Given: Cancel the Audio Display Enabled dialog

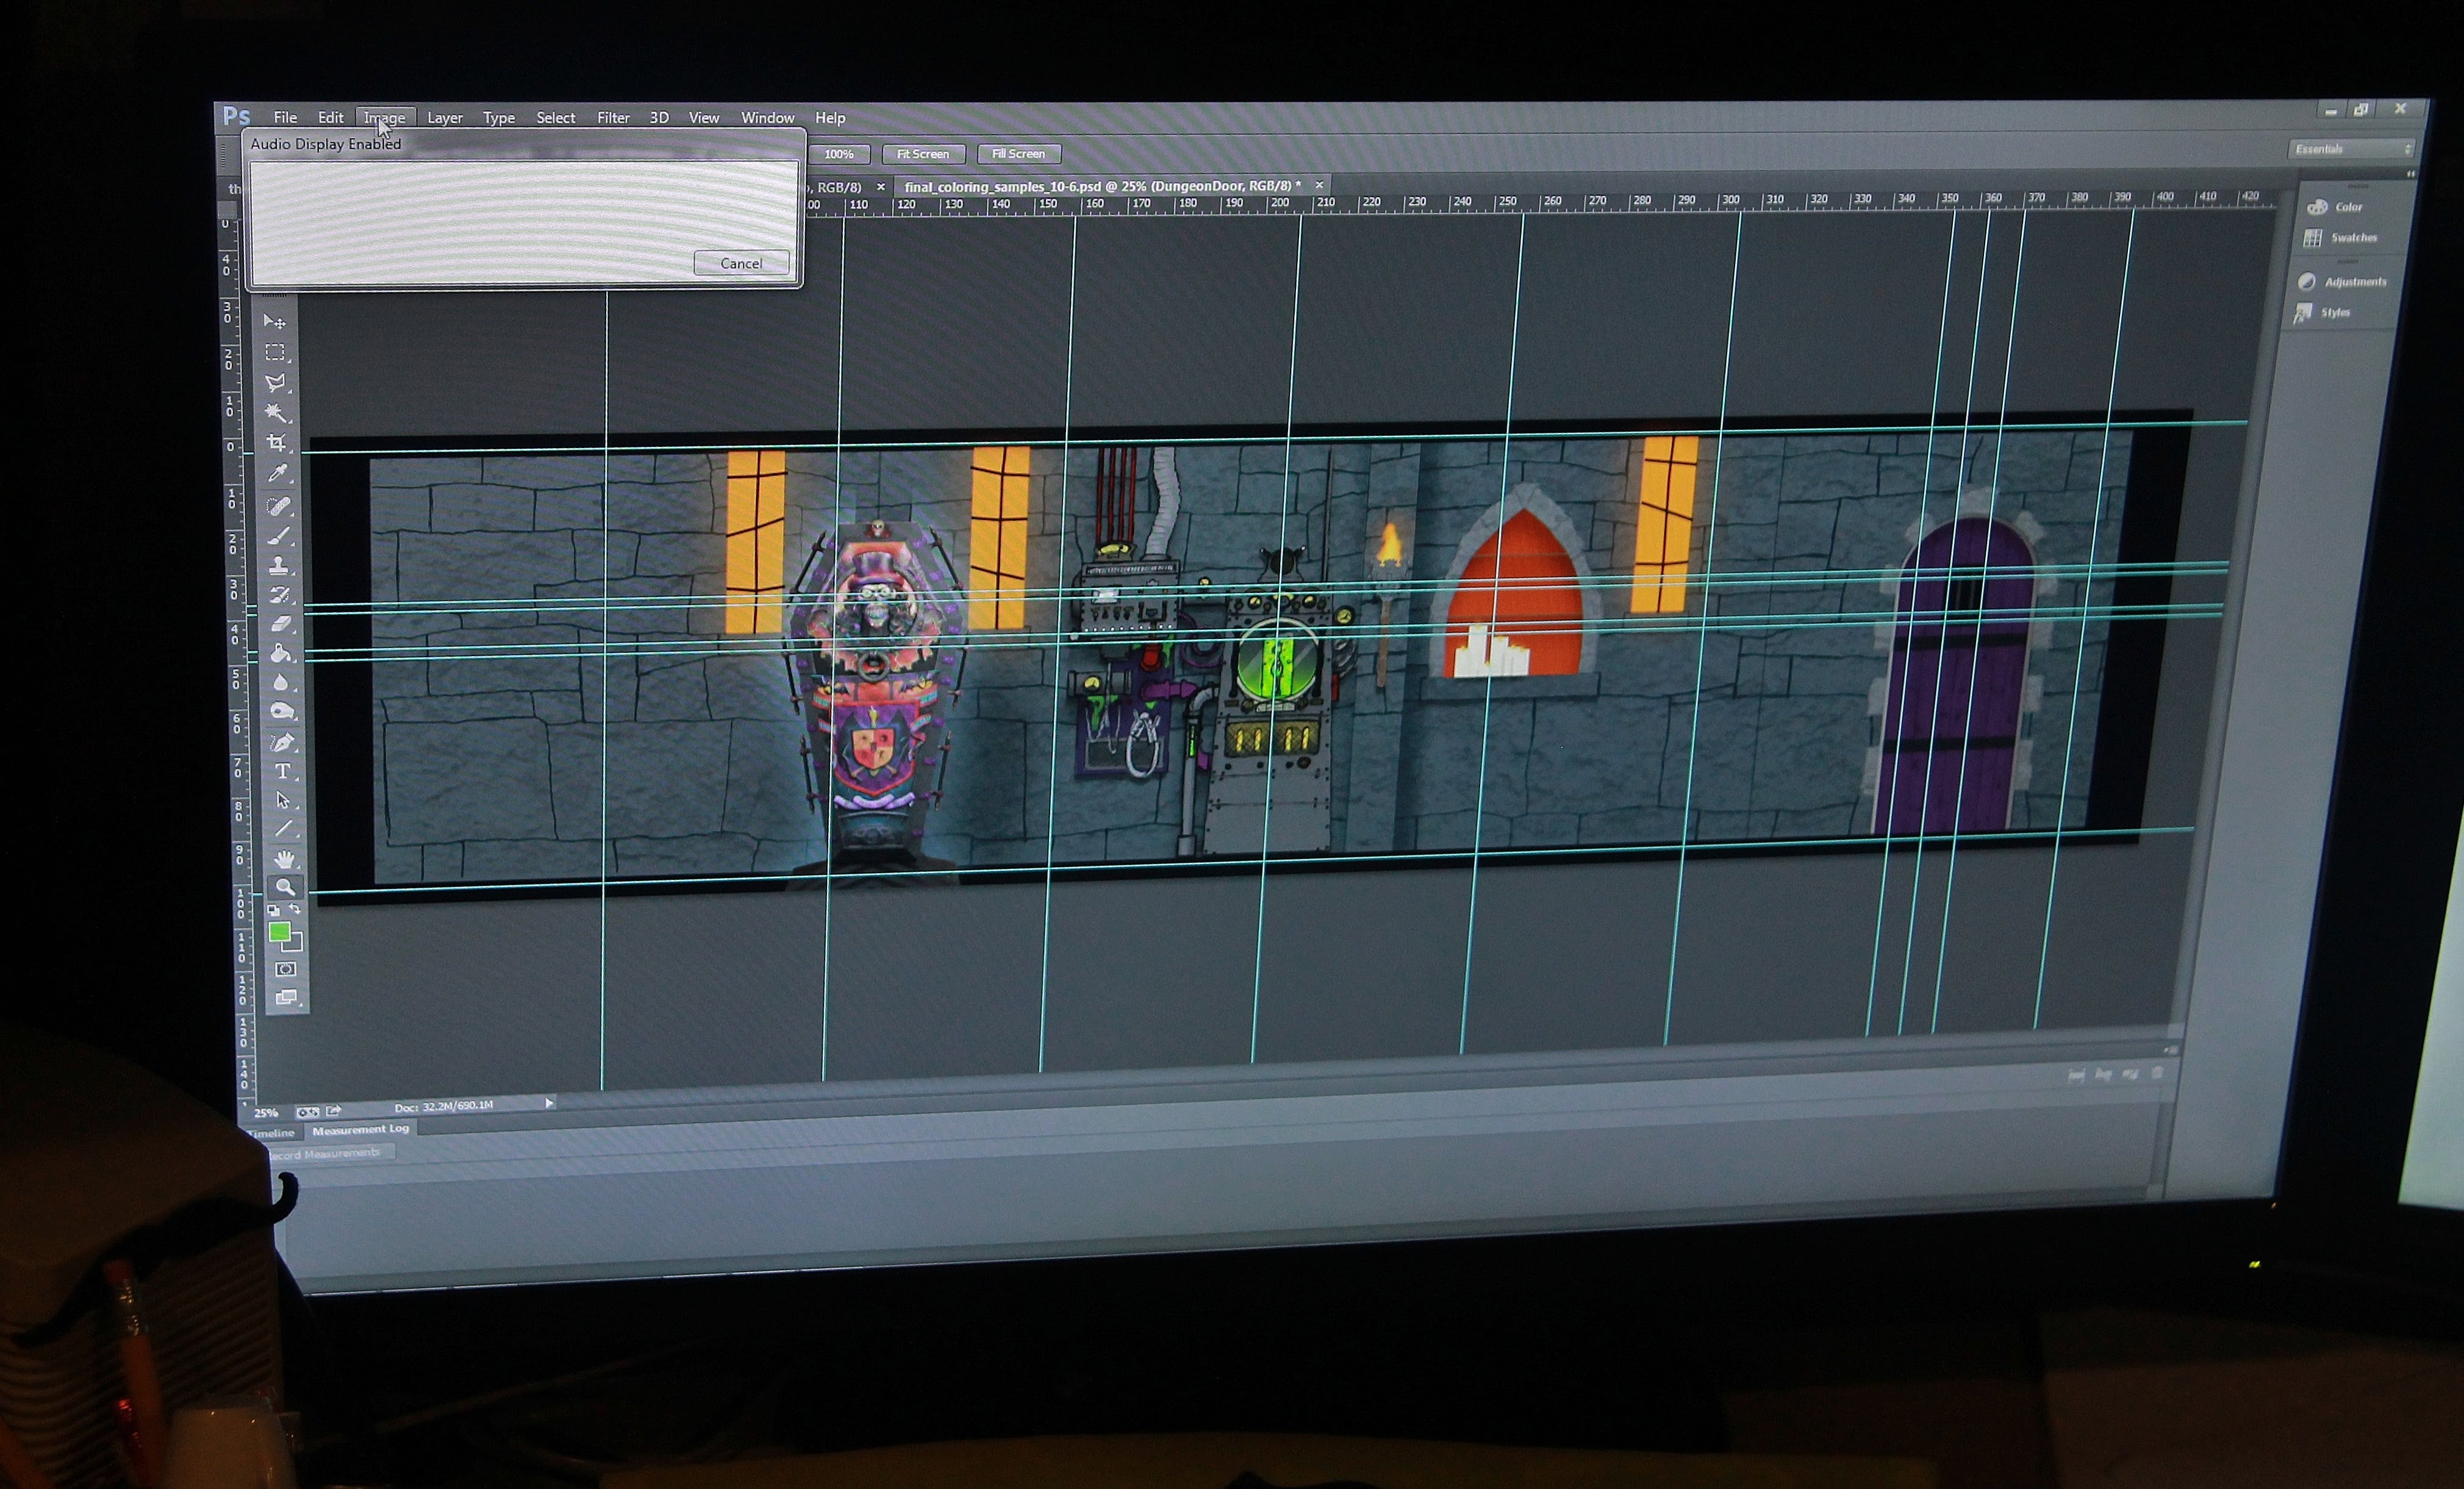Looking at the screenshot, I should (x=741, y=263).
